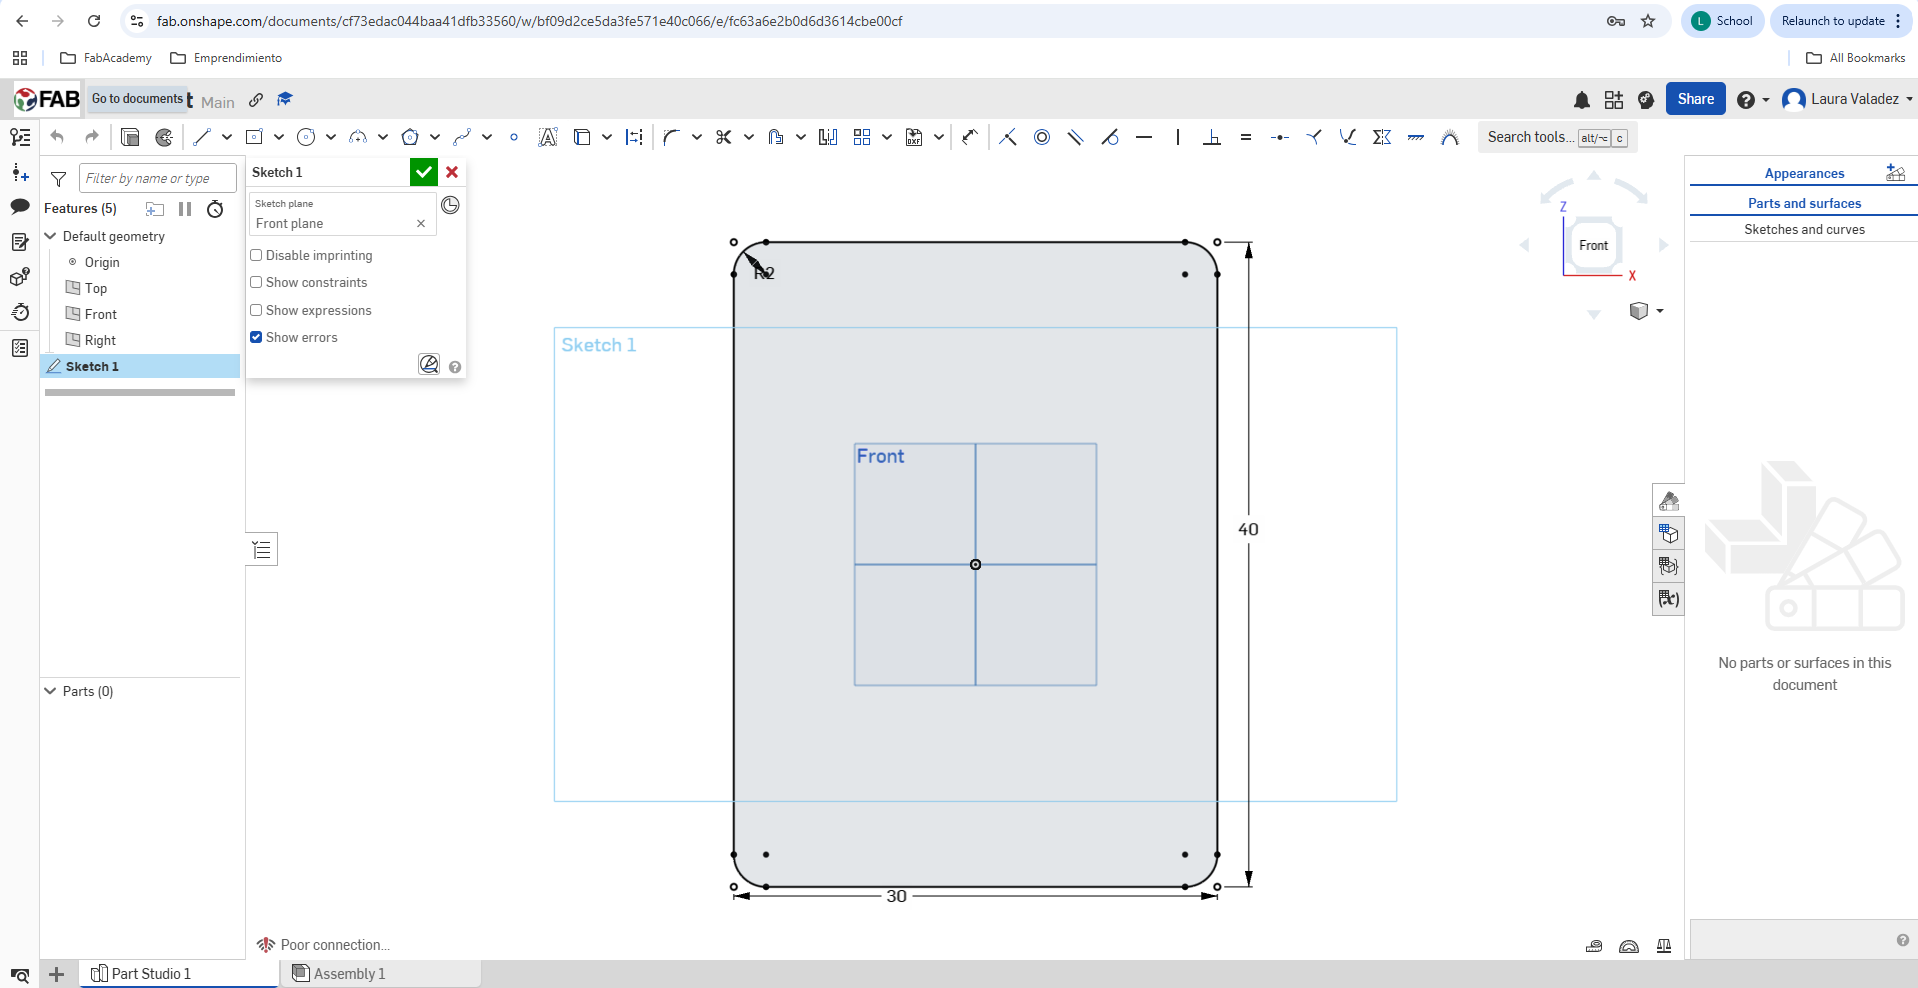Viewport: 1918px width, 988px height.
Task: Select the Center point circle tool
Action: point(306,137)
